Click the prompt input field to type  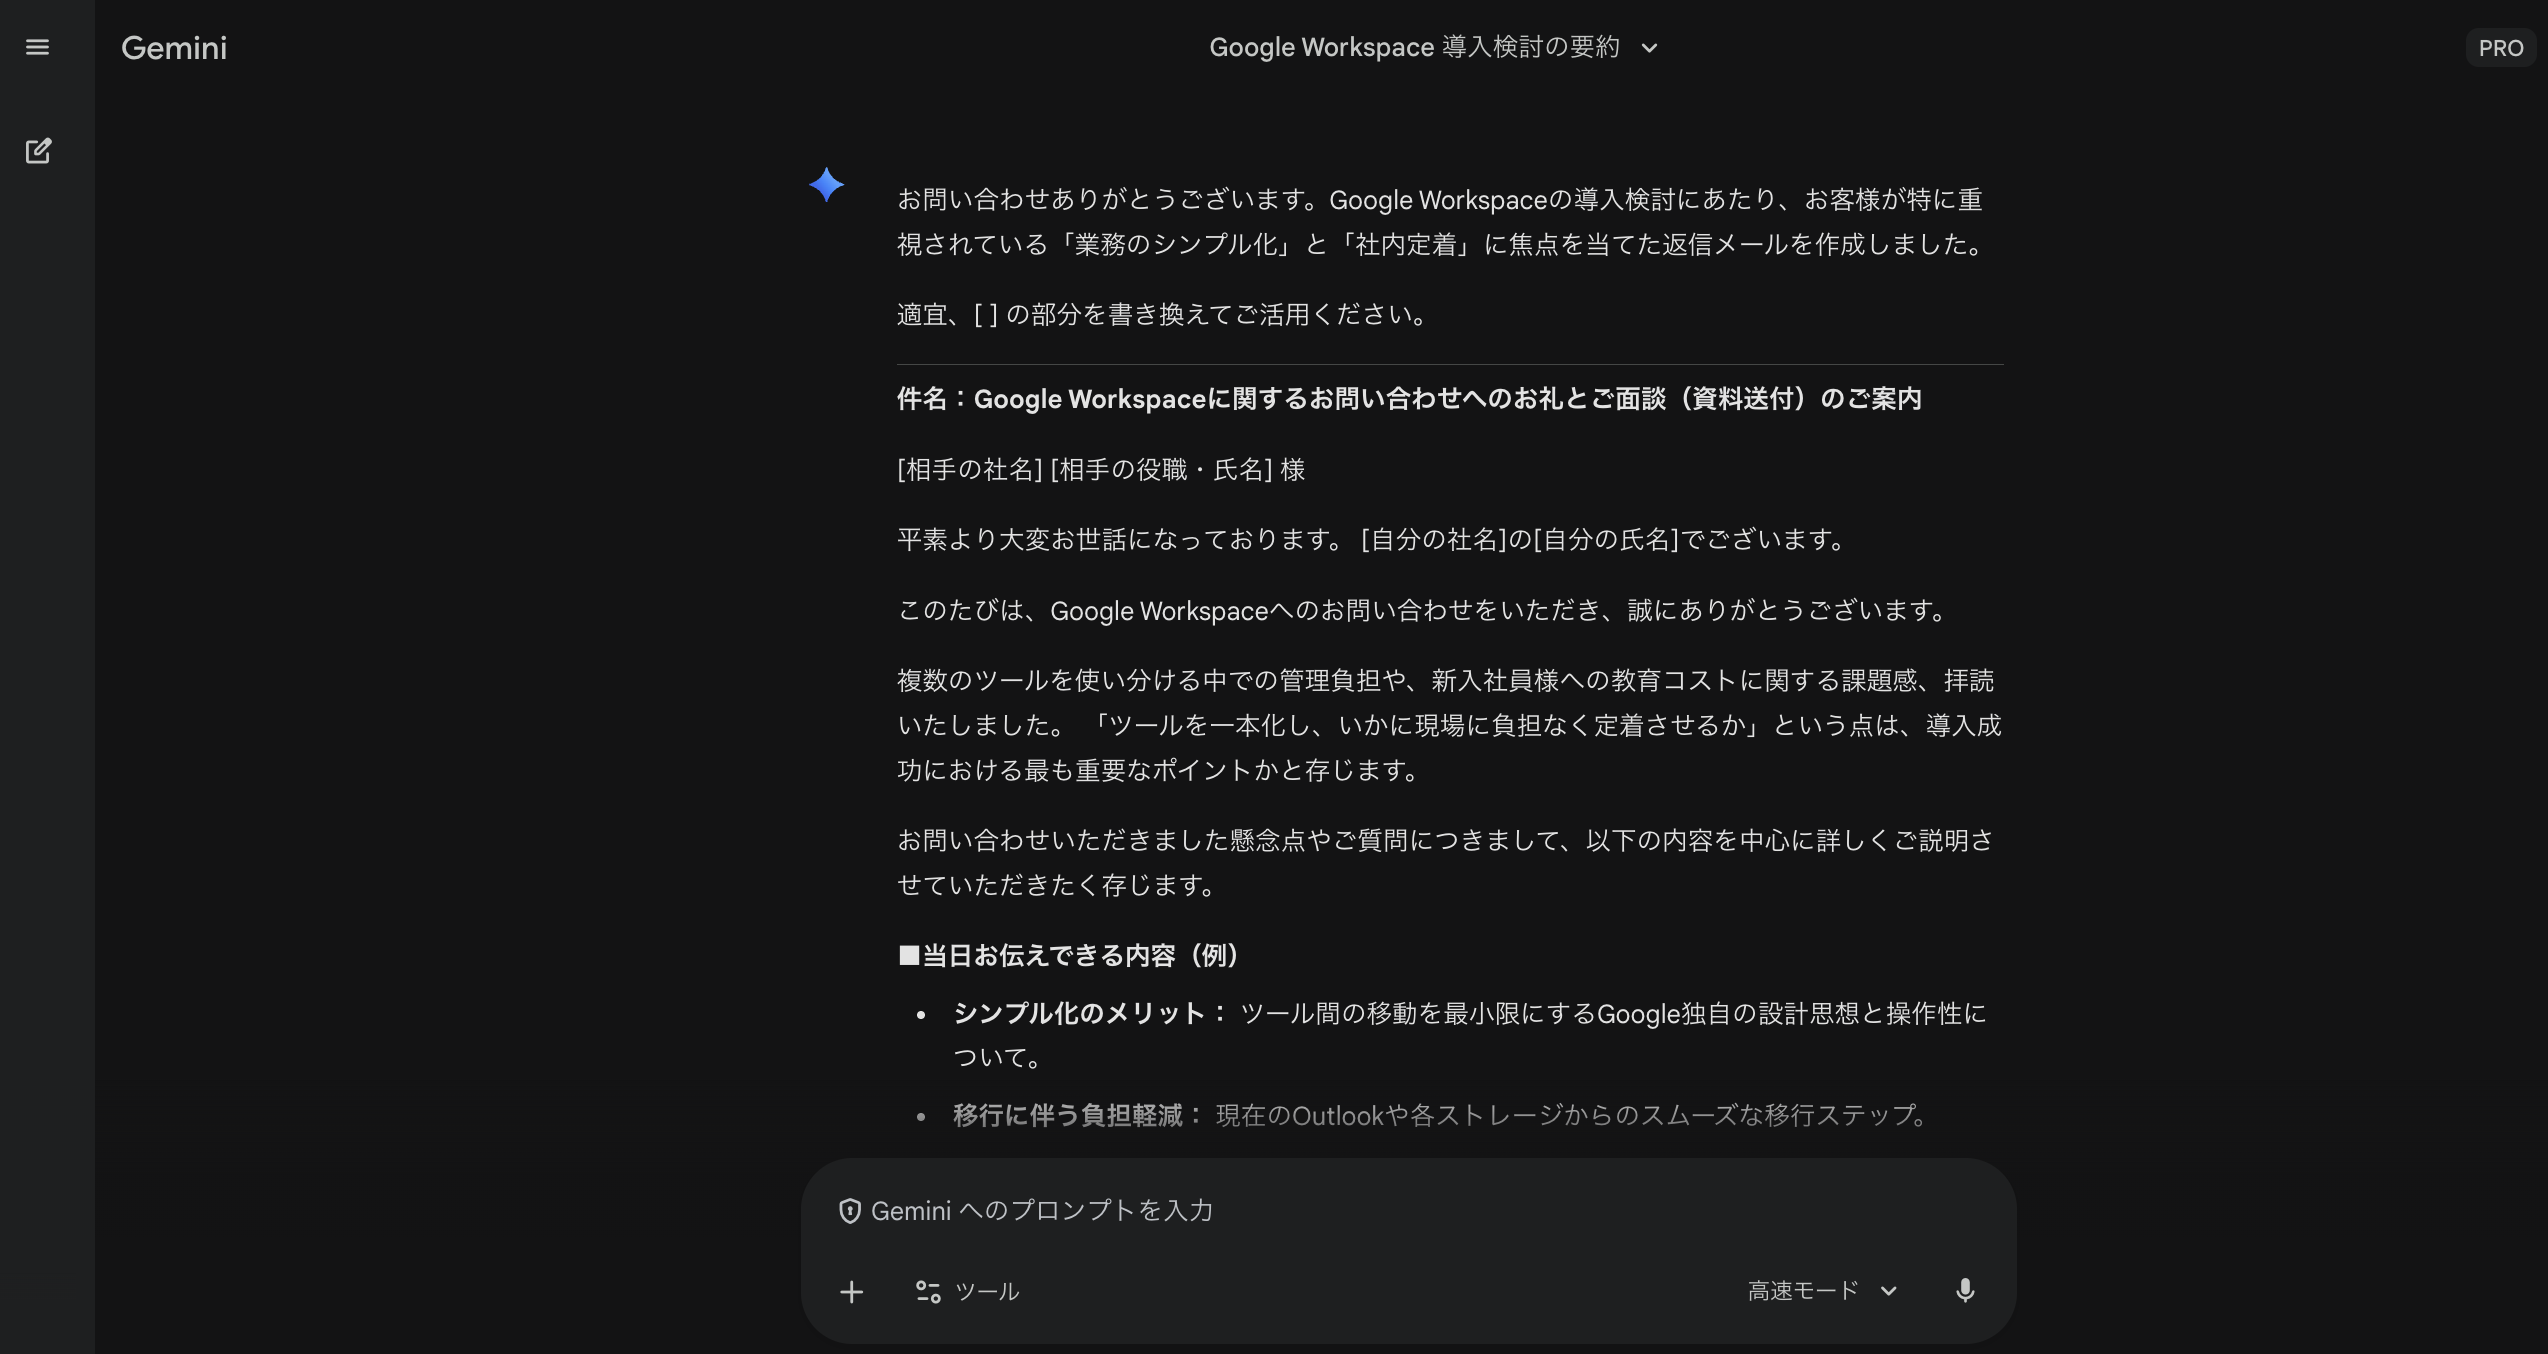[1300, 1210]
